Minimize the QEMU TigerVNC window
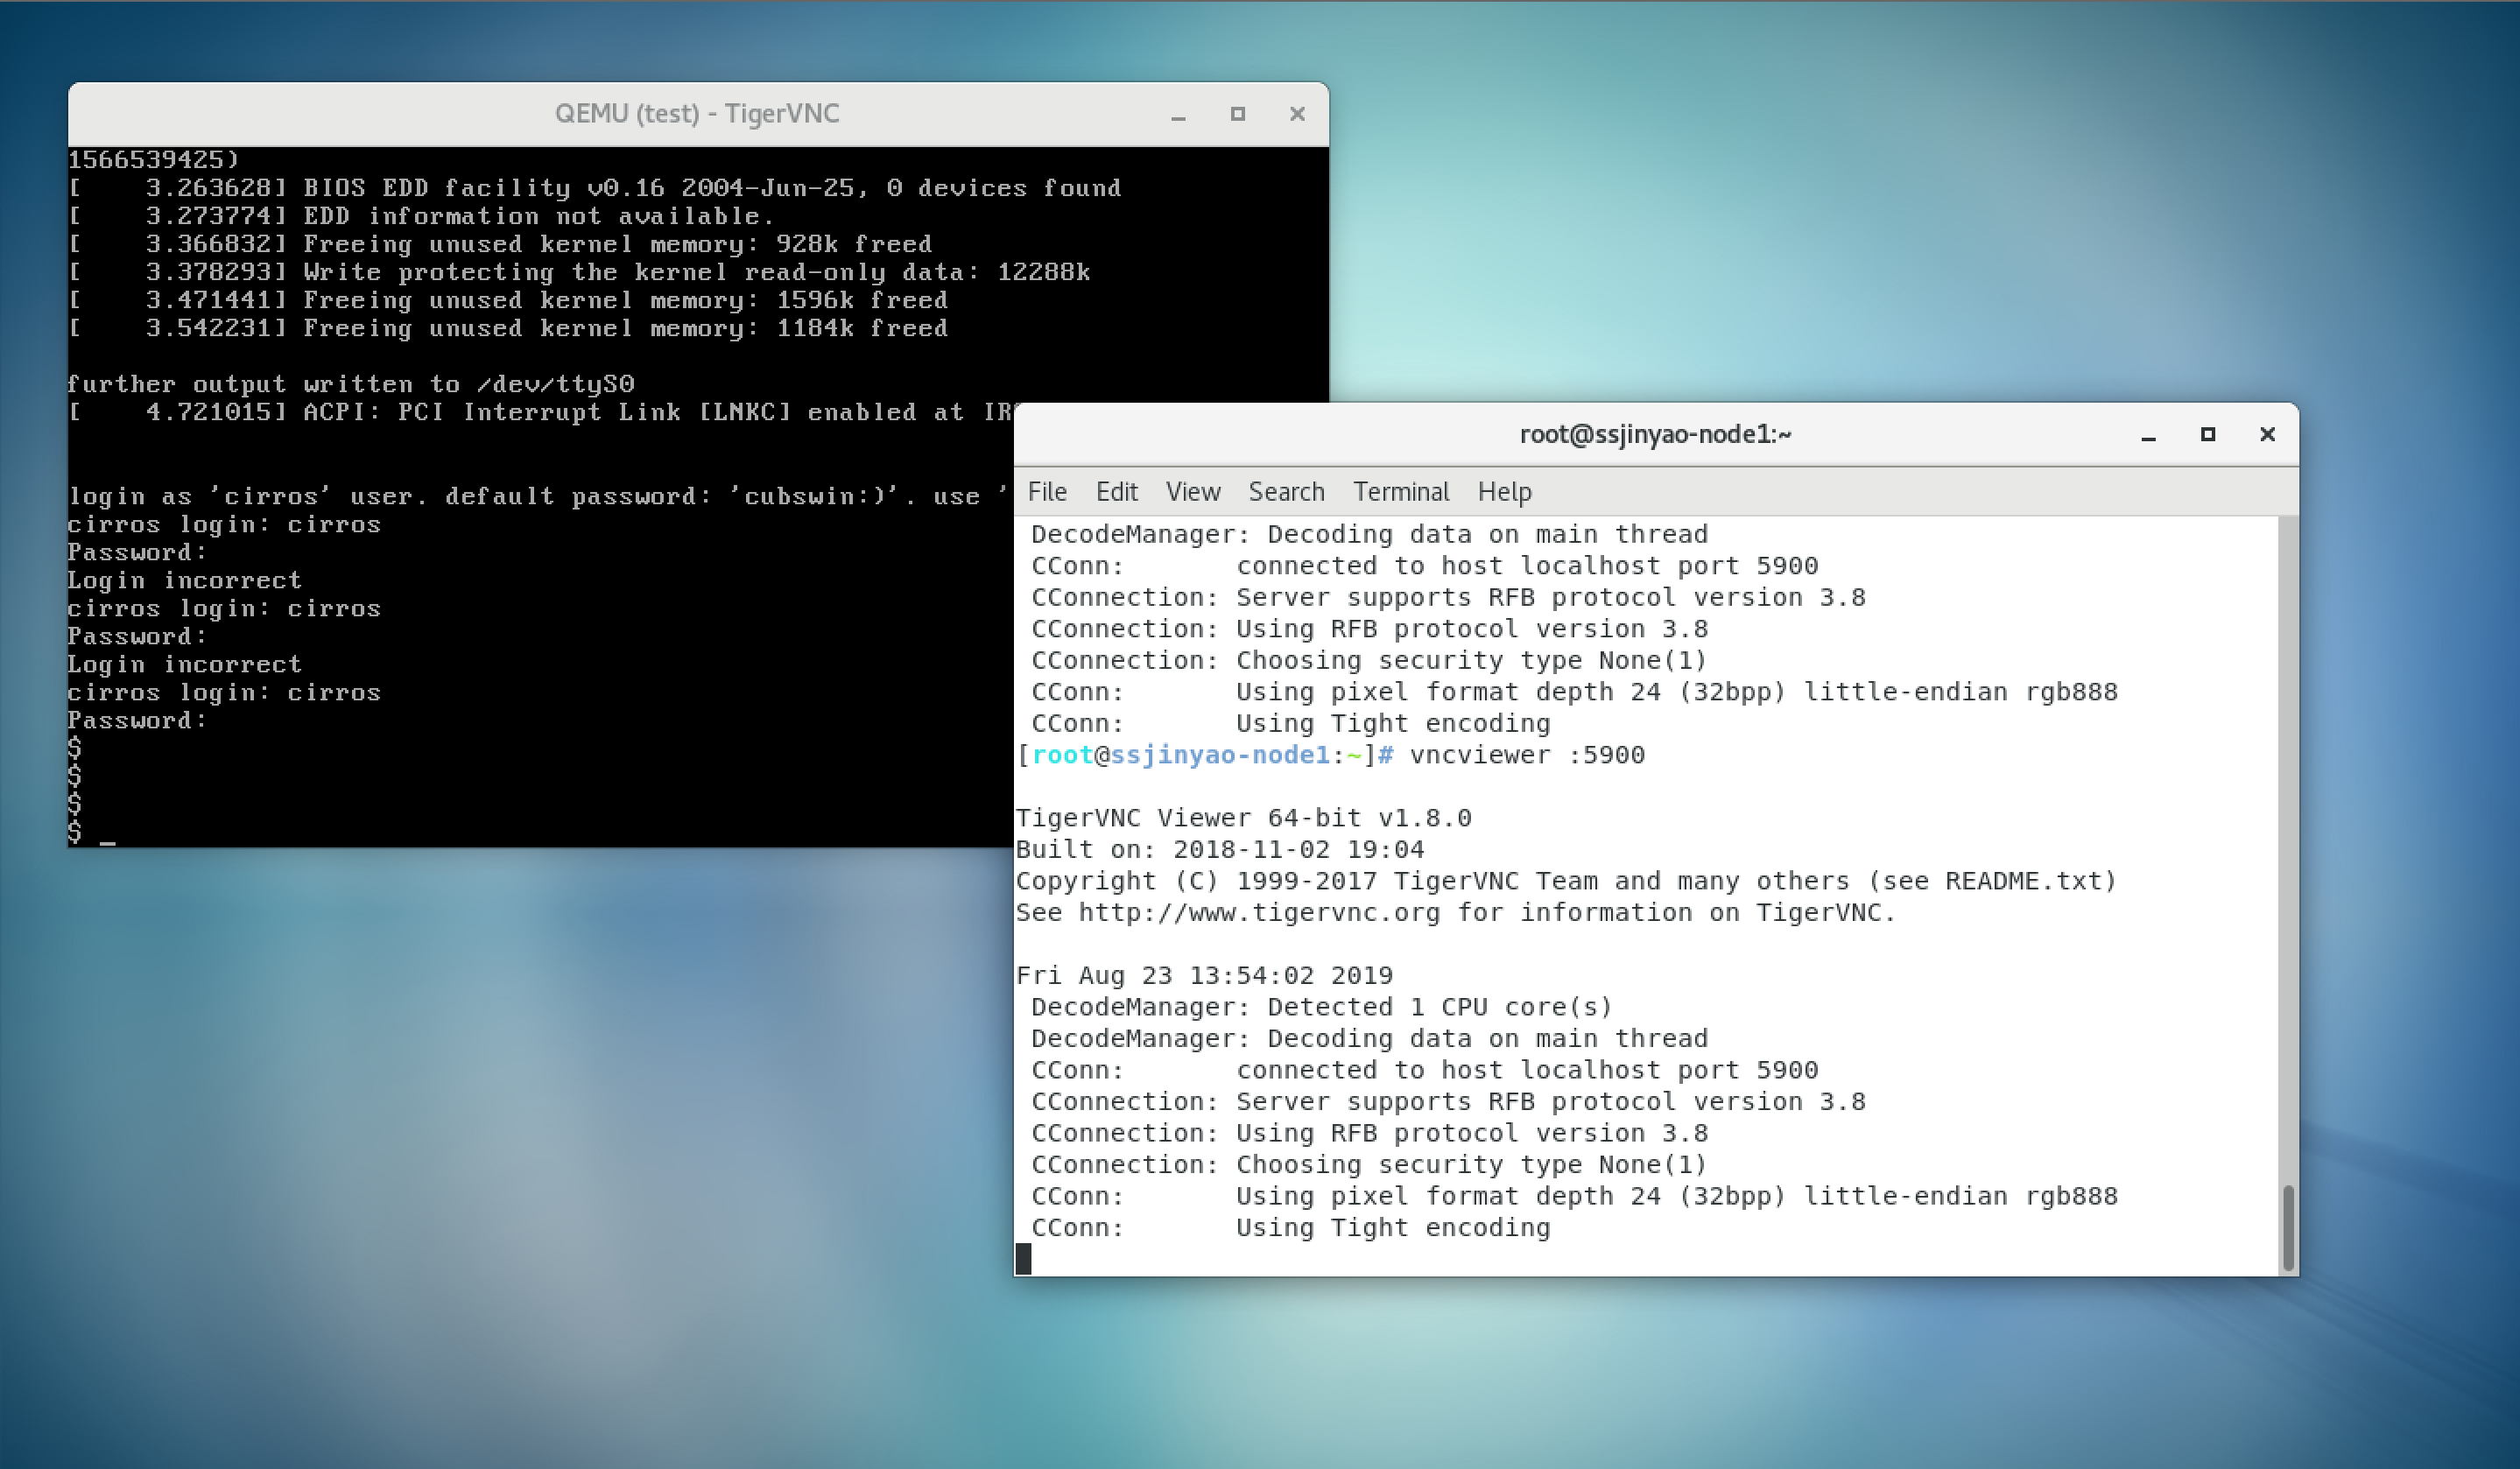This screenshot has width=2520, height=1469. tap(1178, 115)
